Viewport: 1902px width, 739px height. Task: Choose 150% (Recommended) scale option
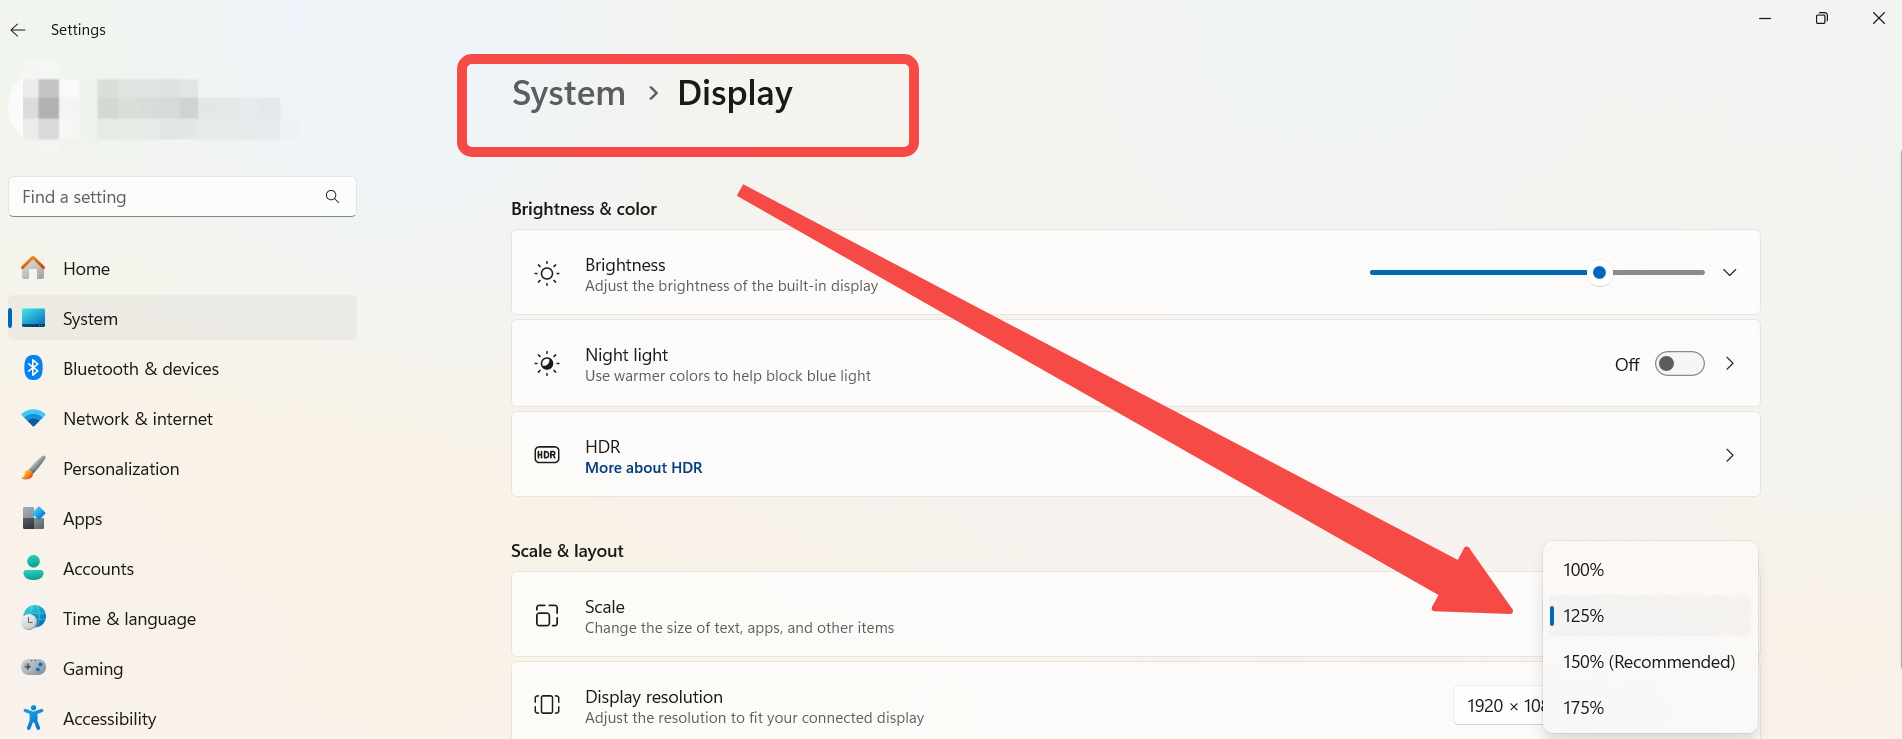[1650, 662]
